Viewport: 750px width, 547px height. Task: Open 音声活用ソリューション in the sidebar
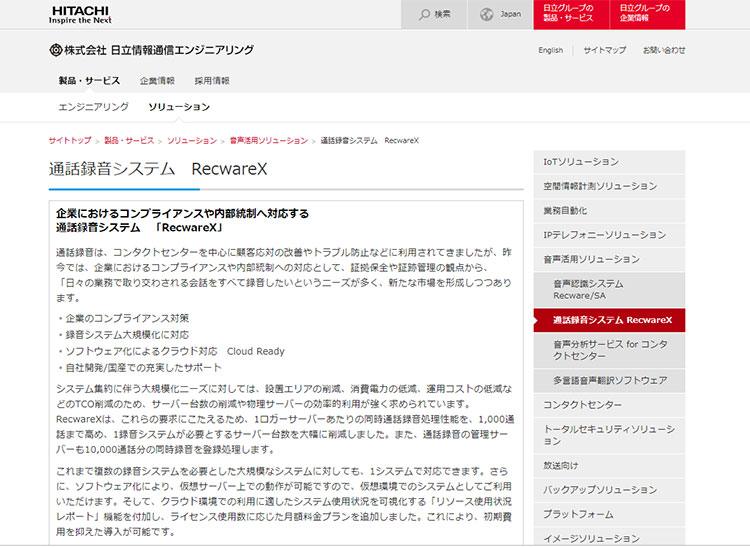[609, 260]
